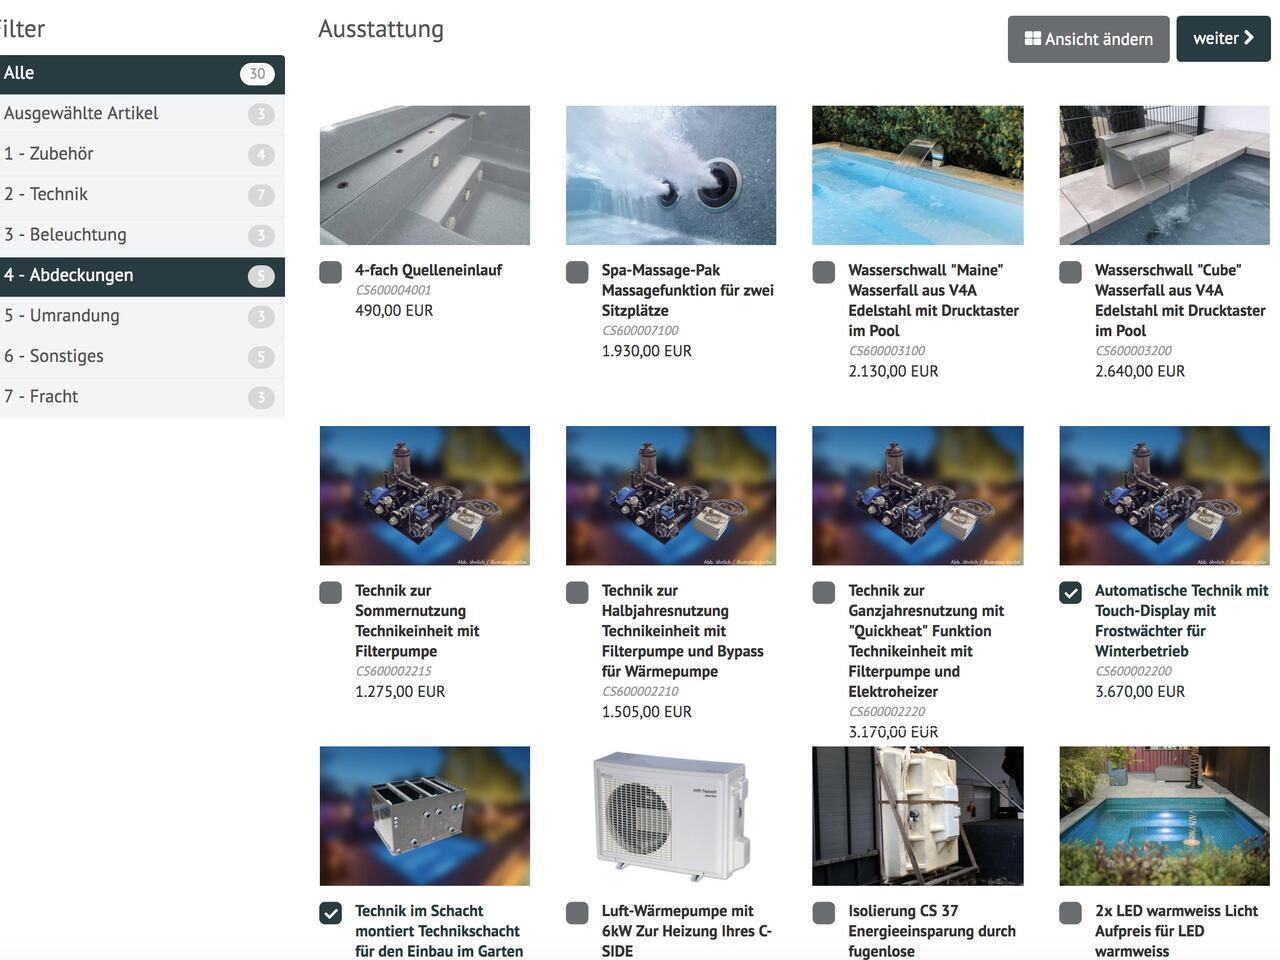The height and width of the screenshot is (960, 1280).
Task: Tick the 'Spa-Massage-Pak' checkbox
Action: pyautogui.click(x=577, y=272)
